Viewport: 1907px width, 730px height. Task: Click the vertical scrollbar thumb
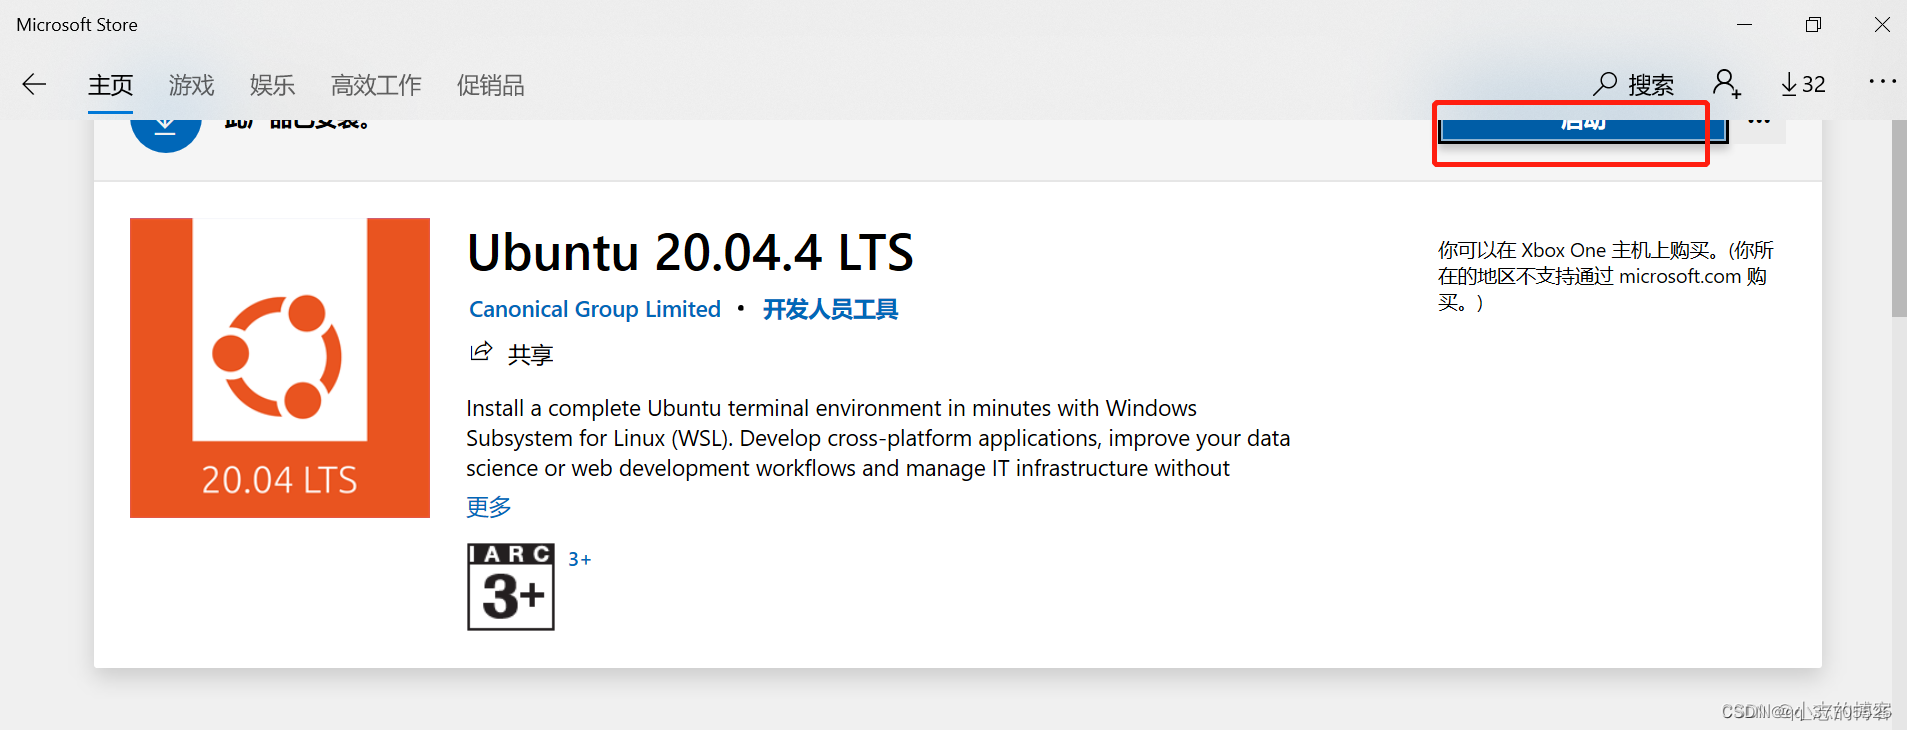(1899, 218)
